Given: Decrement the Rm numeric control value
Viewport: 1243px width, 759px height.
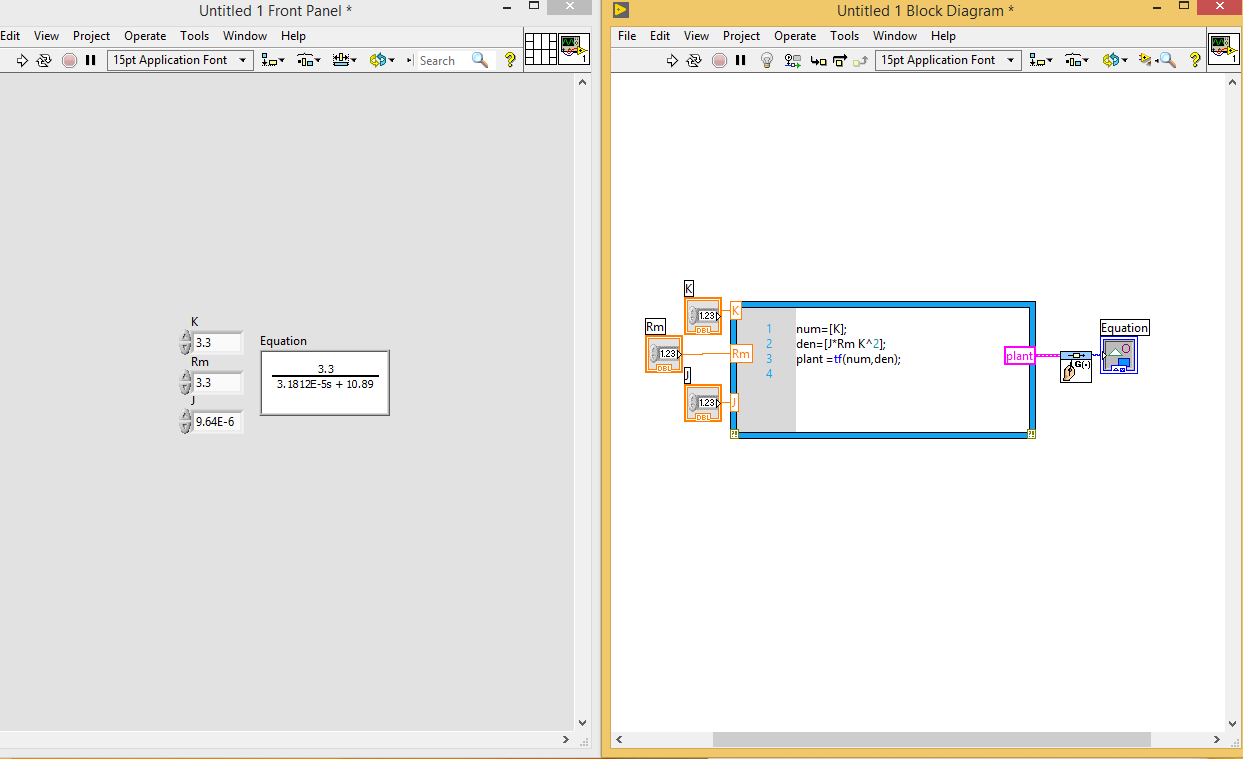Looking at the screenshot, I should 186,387.
